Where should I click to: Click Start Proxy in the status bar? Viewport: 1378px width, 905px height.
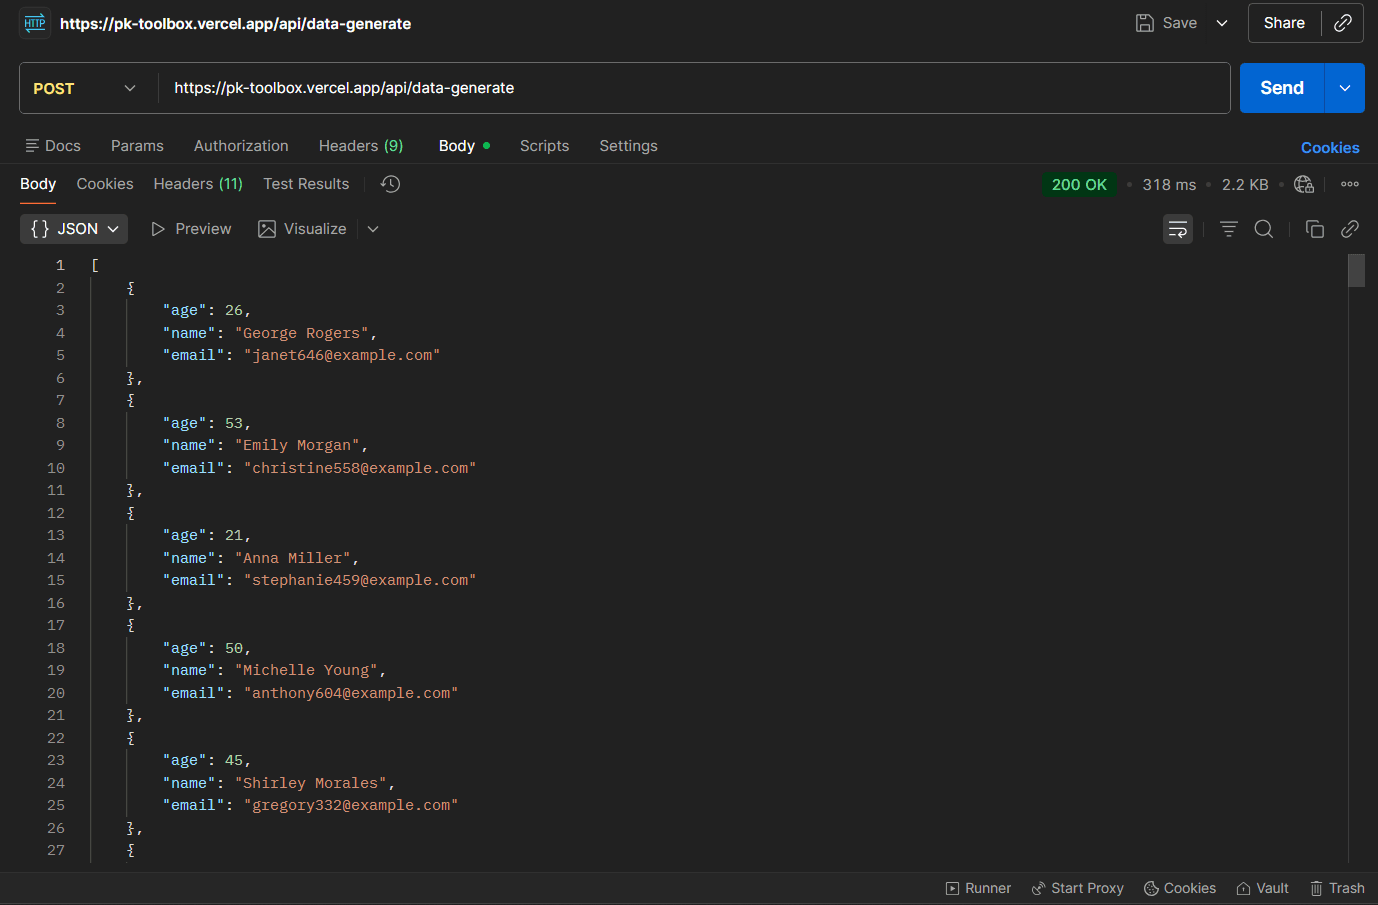tap(1077, 888)
